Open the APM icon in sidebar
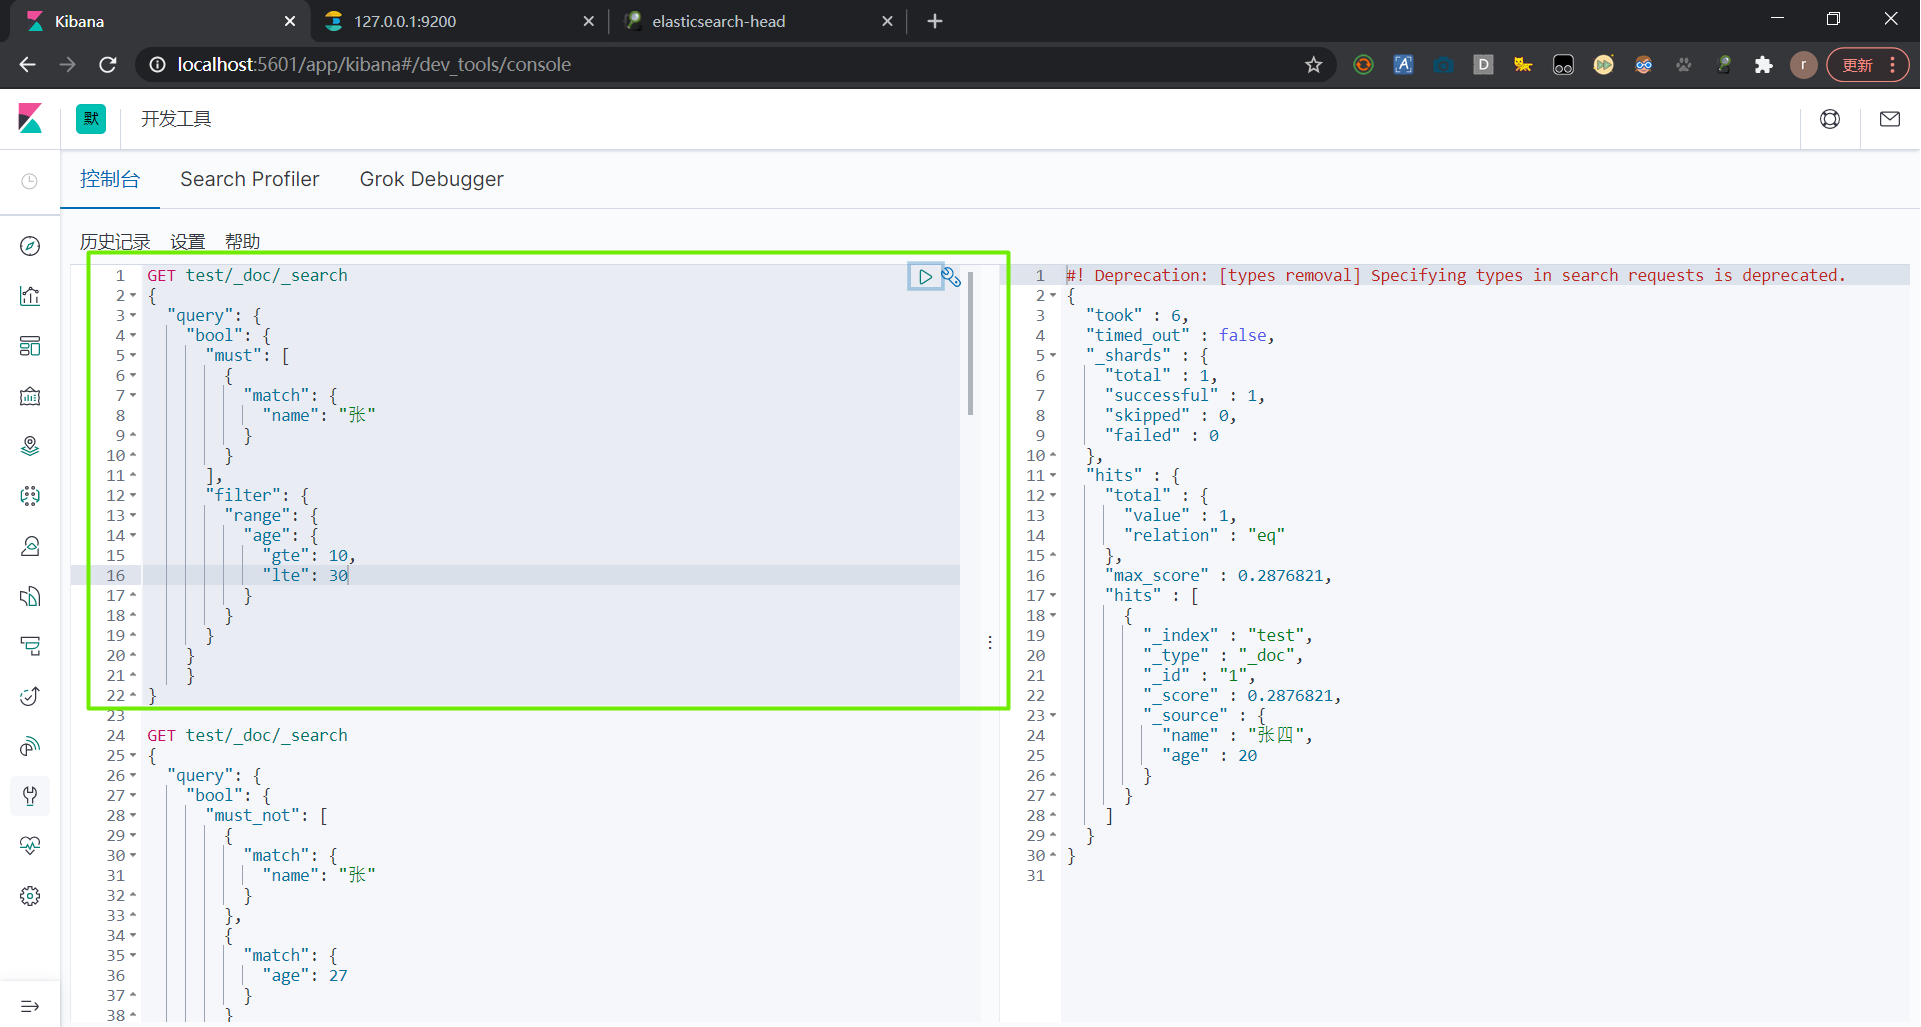Screen dimensions: 1921x1027 pyautogui.click(x=30, y=646)
